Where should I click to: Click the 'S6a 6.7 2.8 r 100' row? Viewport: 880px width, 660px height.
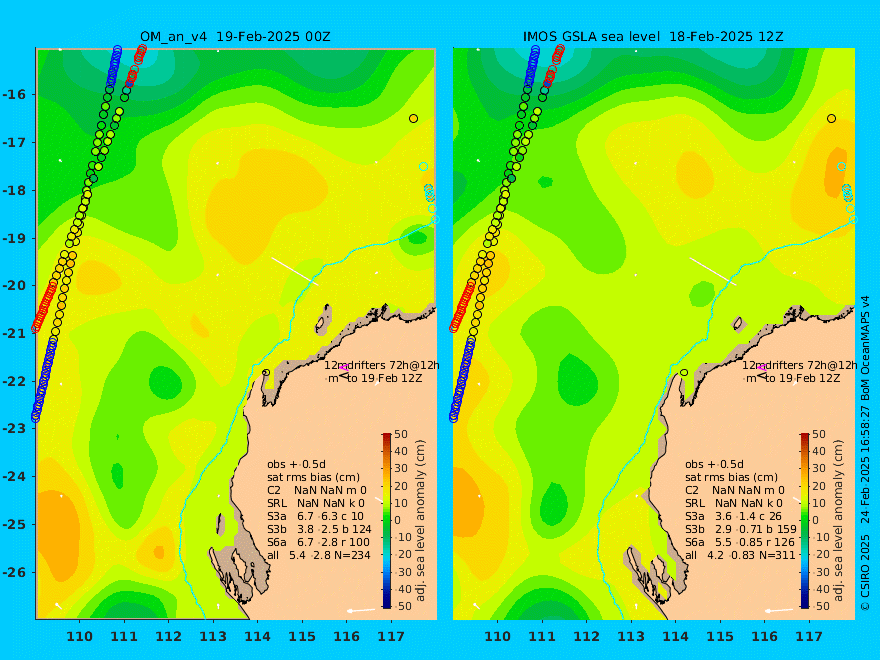(319, 542)
